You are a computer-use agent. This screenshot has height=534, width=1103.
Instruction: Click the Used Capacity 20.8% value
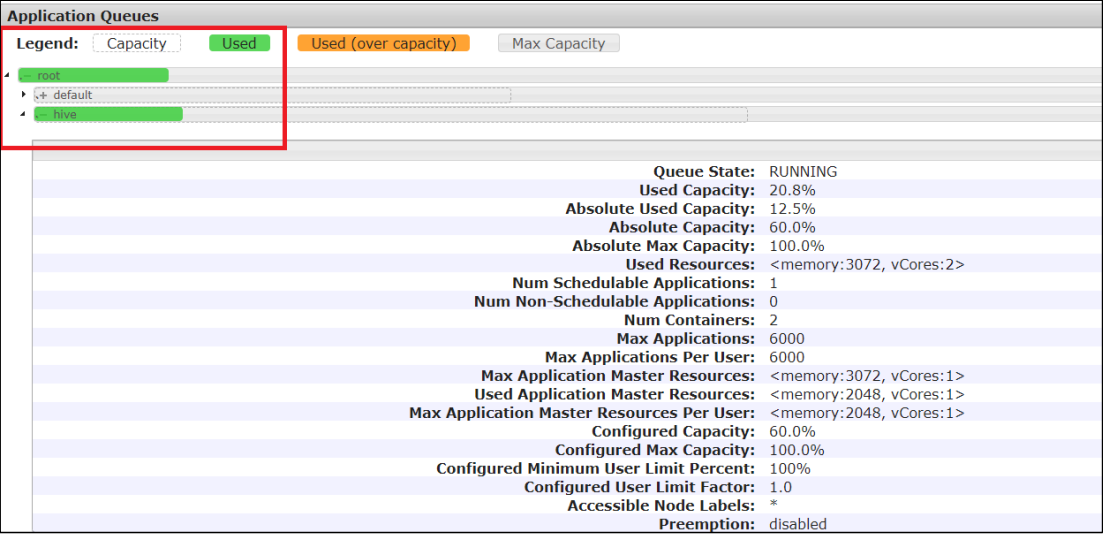pos(792,190)
